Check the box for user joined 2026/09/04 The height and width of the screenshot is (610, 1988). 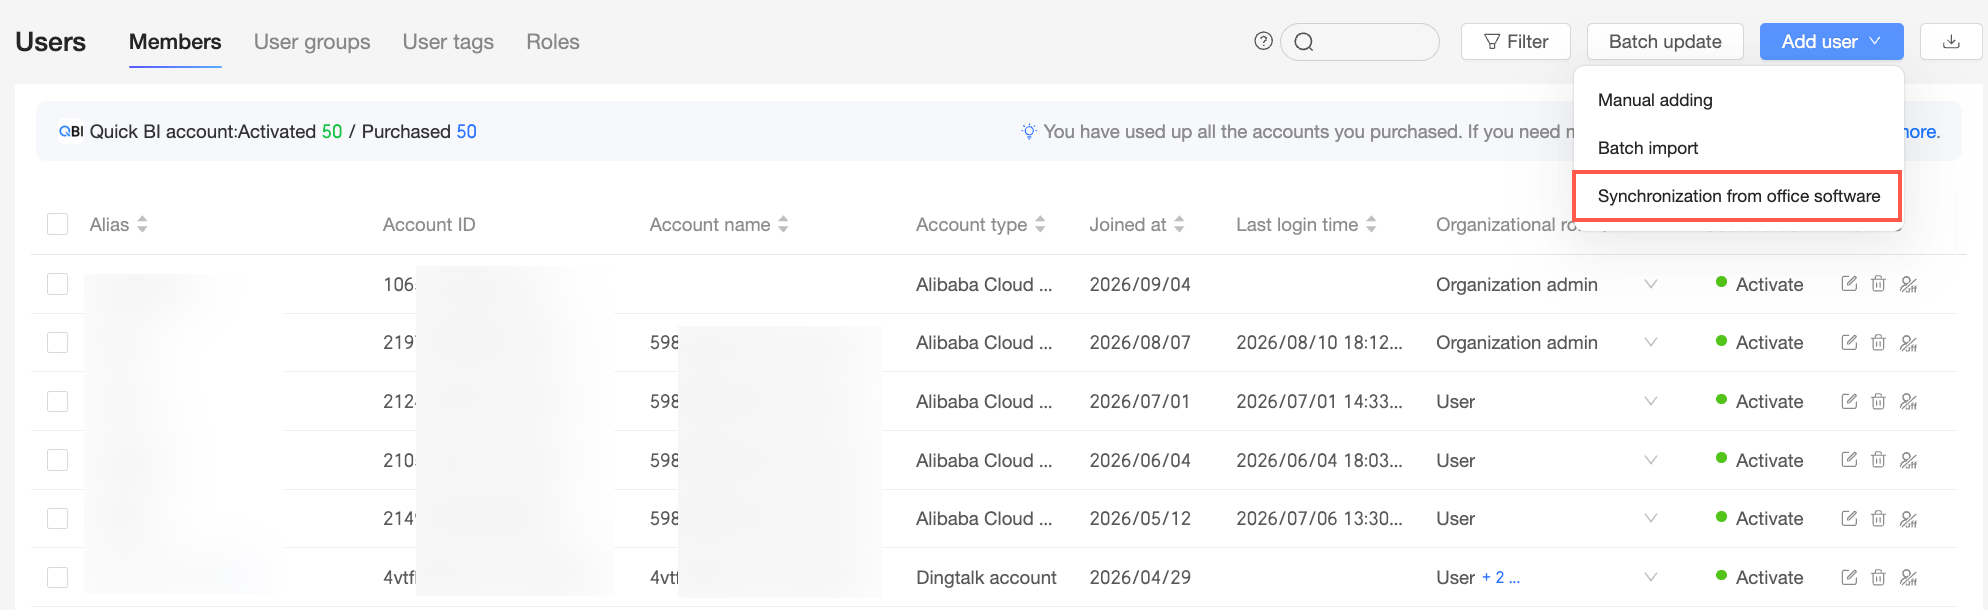pos(58,284)
